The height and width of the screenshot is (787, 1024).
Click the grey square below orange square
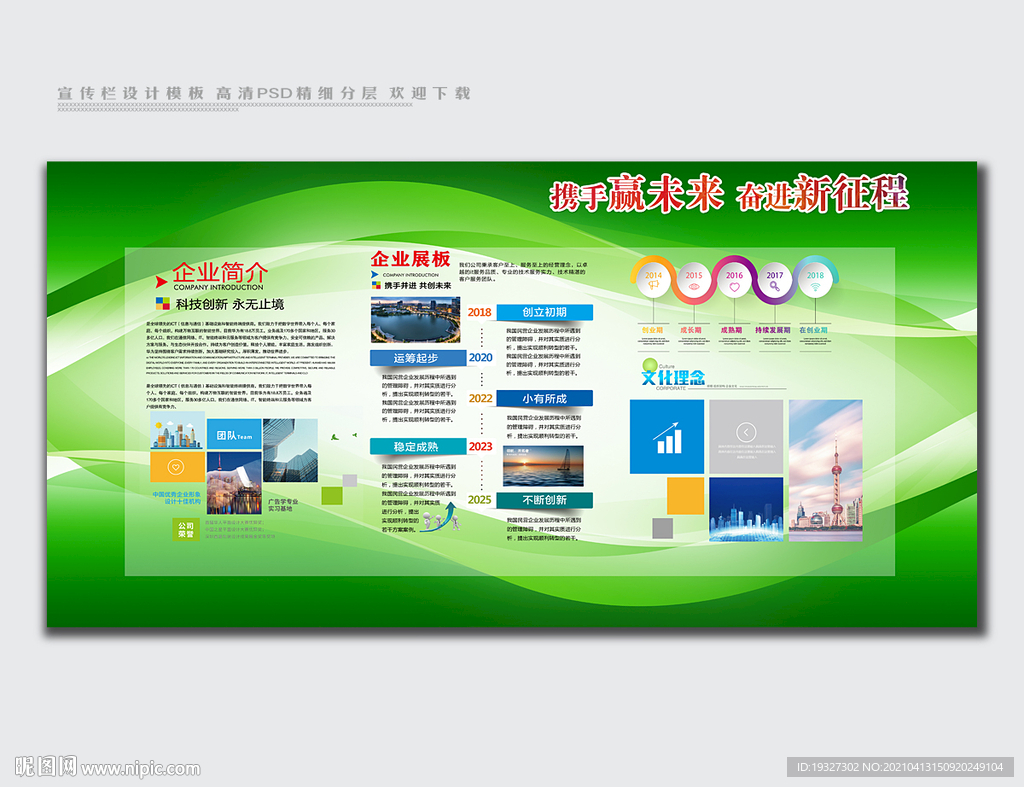[x=662, y=528]
